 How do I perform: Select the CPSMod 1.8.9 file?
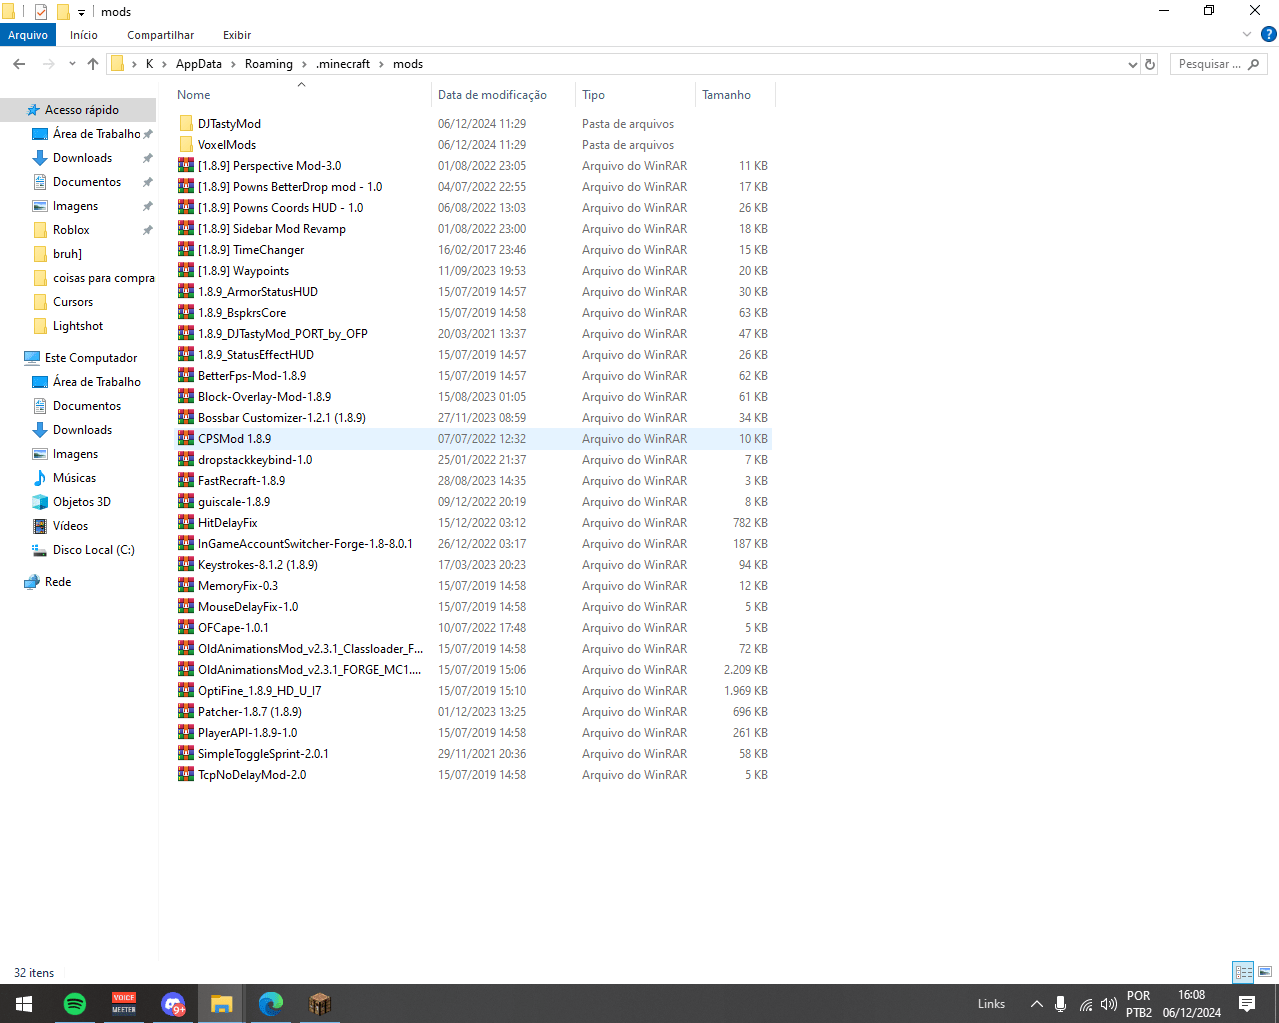(474, 439)
